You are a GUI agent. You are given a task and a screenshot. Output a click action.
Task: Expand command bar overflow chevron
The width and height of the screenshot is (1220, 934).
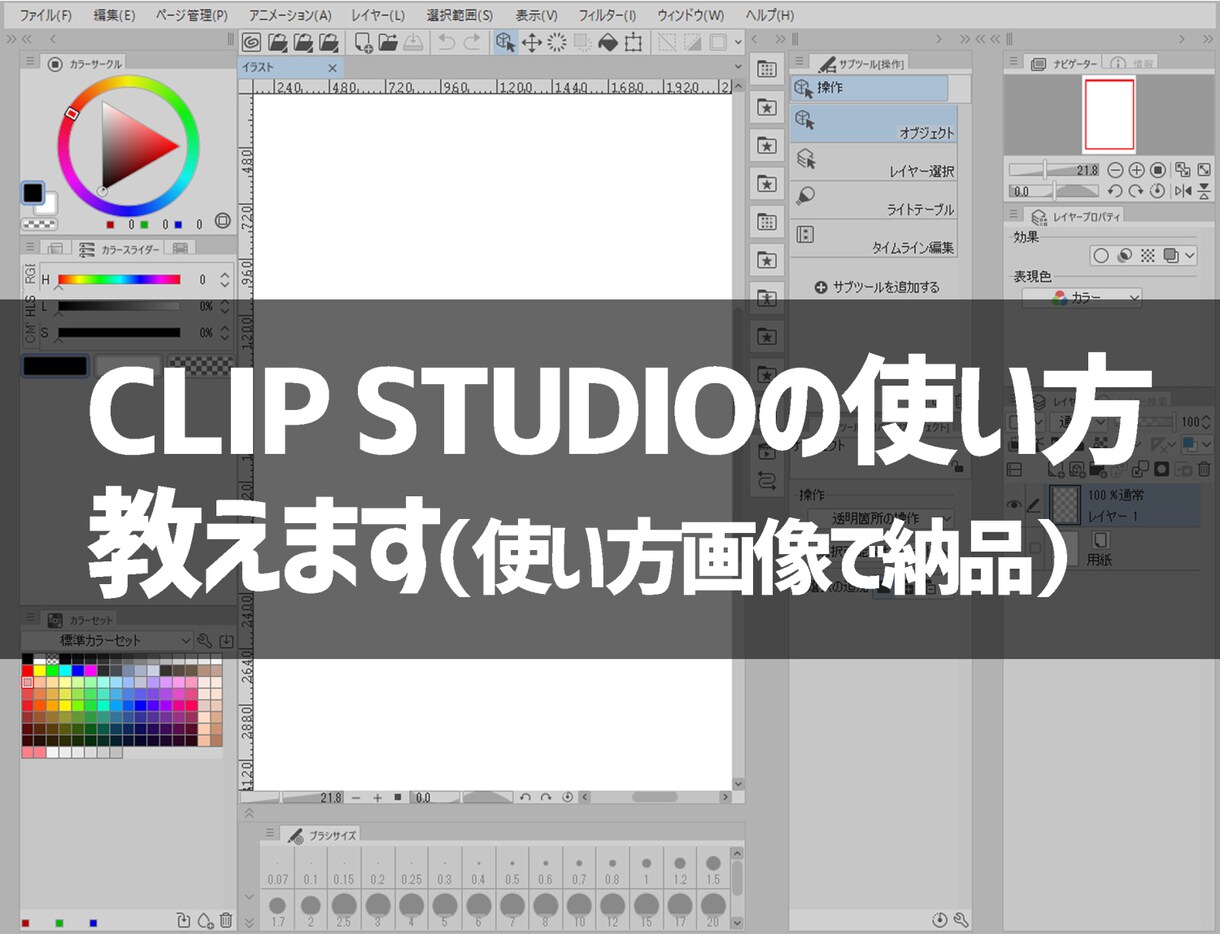pyautogui.click(x=738, y=42)
